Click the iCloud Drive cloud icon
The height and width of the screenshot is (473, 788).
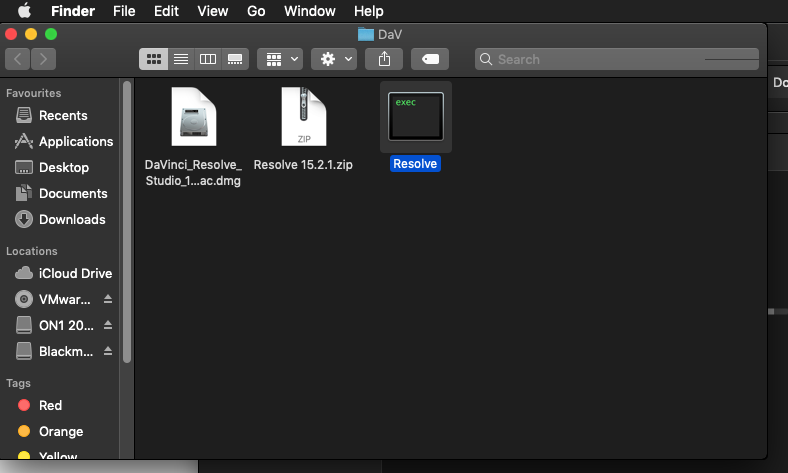[x=24, y=273]
